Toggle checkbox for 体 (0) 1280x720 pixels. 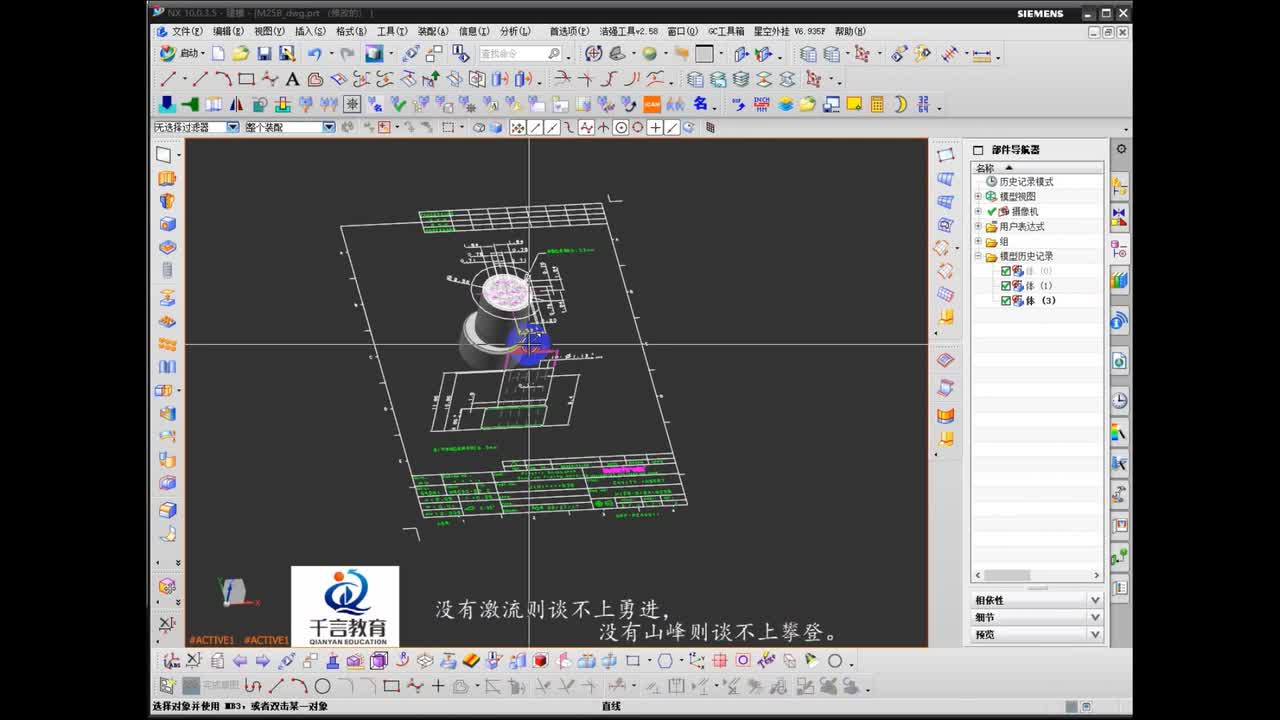(1006, 271)
